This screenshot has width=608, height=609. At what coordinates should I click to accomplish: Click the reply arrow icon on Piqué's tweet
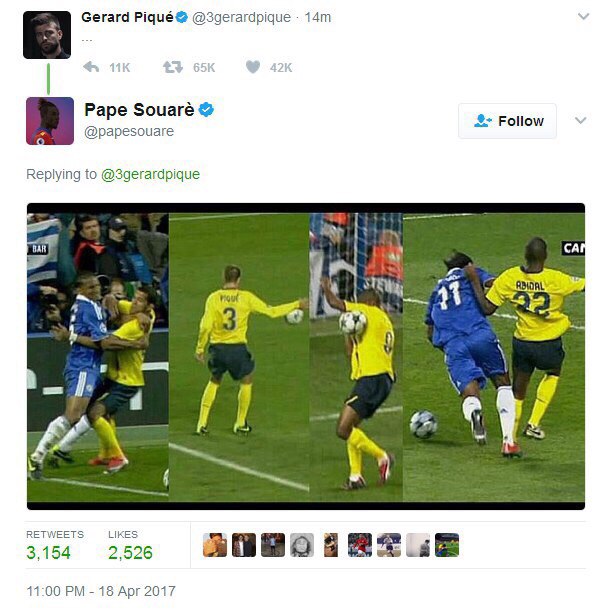(x=91, y=67)
